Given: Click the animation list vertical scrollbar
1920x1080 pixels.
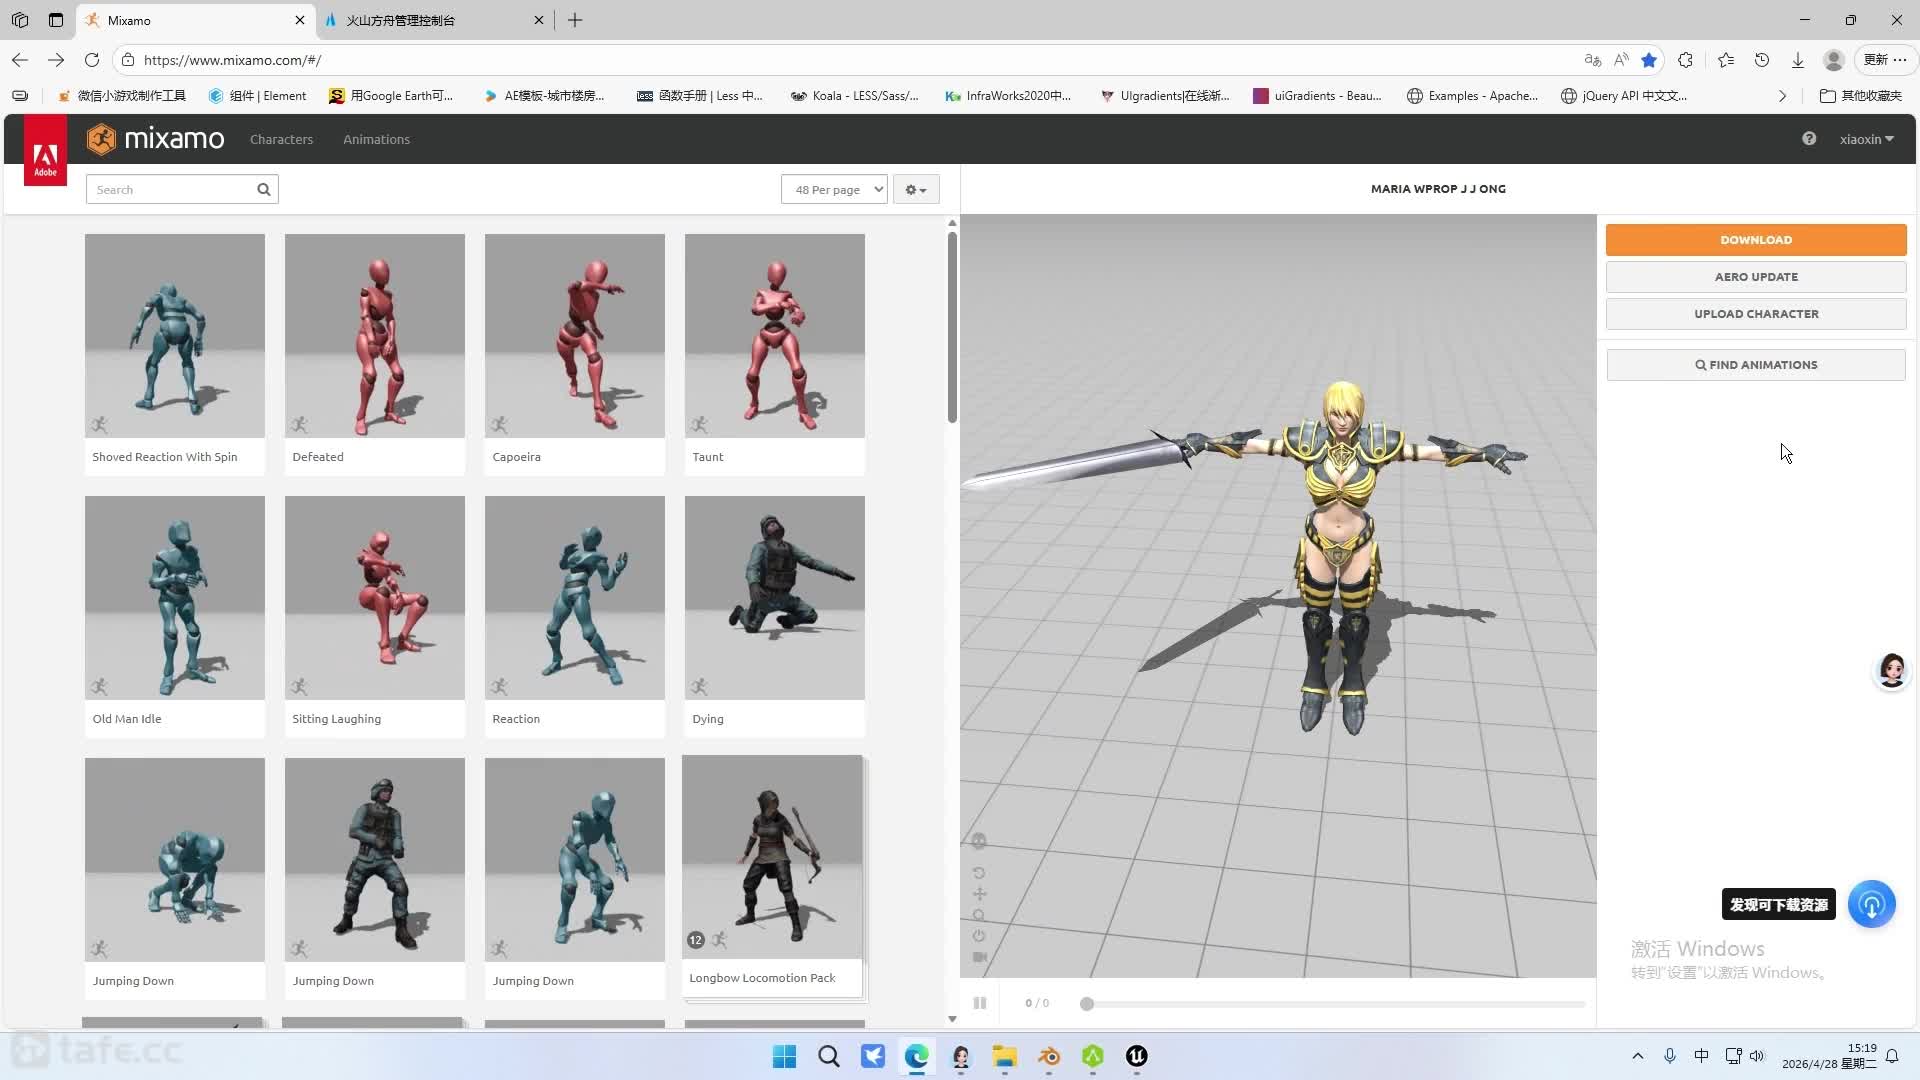Looking at the screenshot, I should pyautogui.click(x=952, y=327).
